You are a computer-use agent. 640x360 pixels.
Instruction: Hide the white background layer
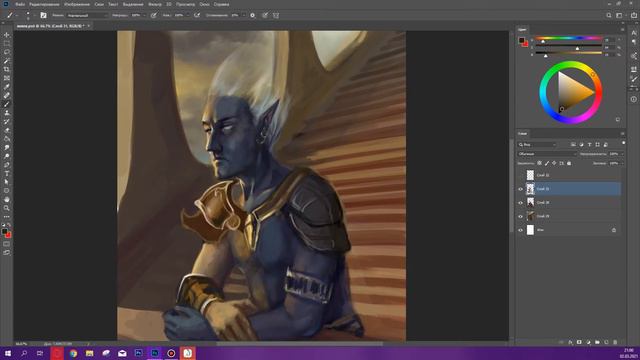click(520, 230)
